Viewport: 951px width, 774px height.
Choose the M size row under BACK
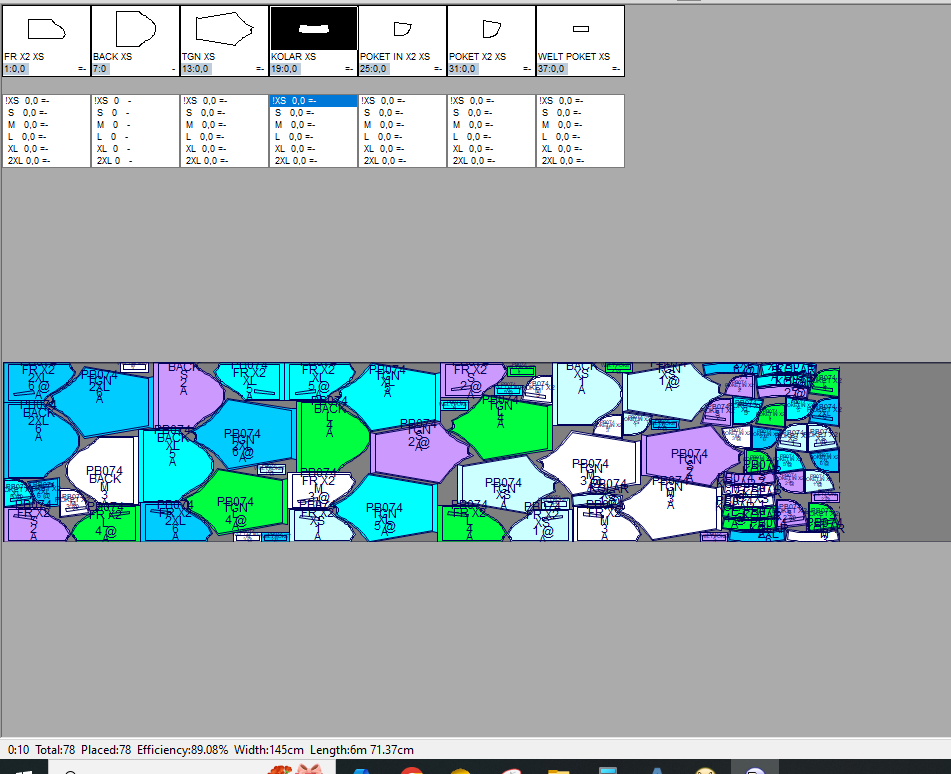[135, 125]
